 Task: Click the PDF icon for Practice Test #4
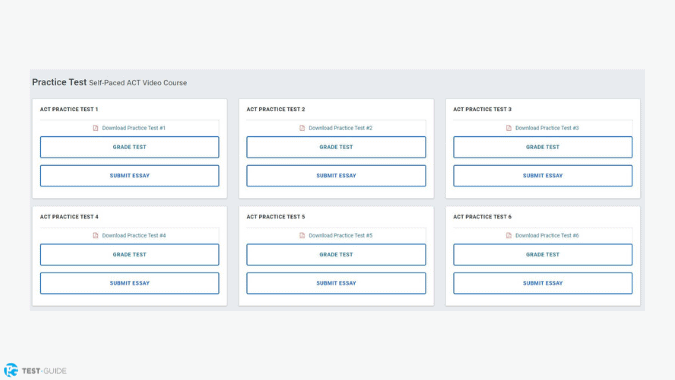coord(96,235)
